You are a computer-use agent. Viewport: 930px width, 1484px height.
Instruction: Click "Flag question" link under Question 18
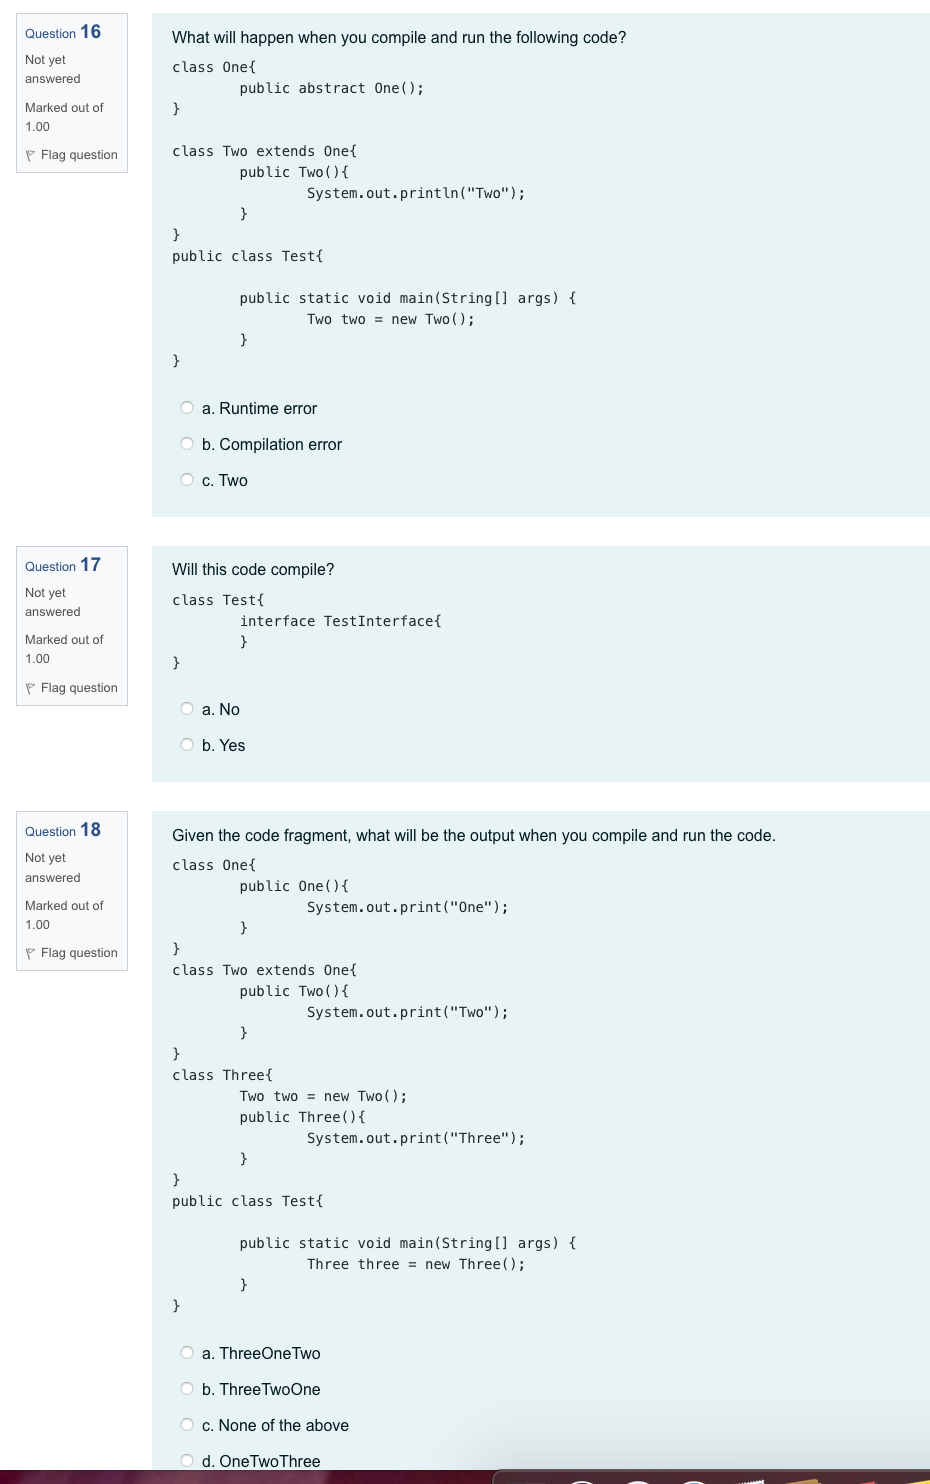[x=79, y=953]
